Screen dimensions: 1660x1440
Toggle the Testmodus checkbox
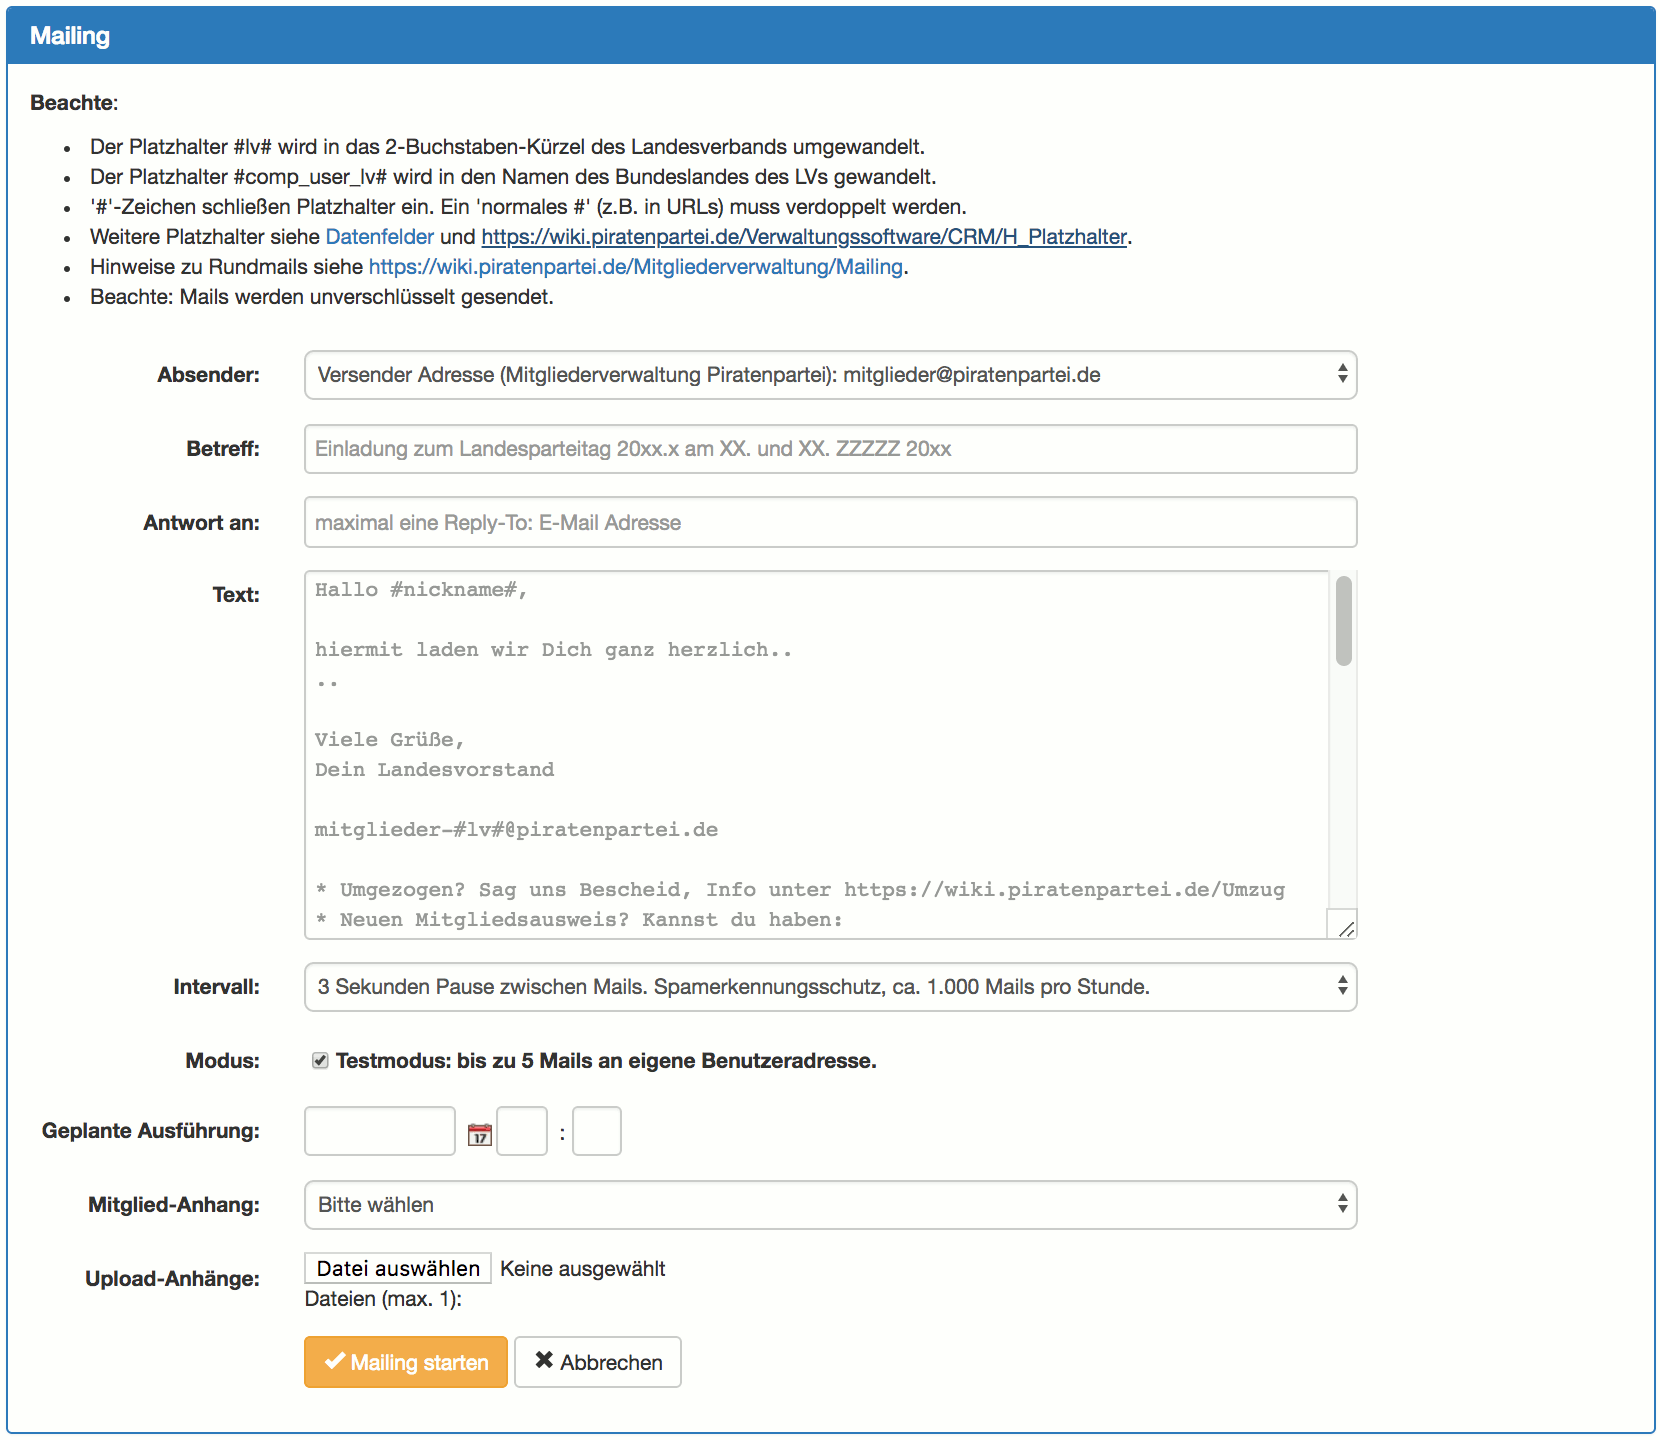coord(320,1061)
